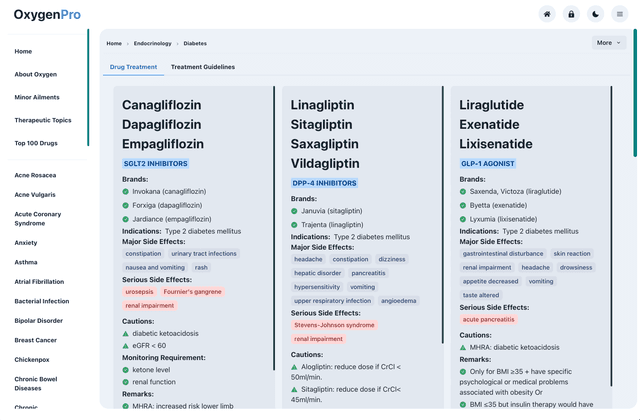
Task: Open Home in the sidebar
Action: (x=23, y=51)
